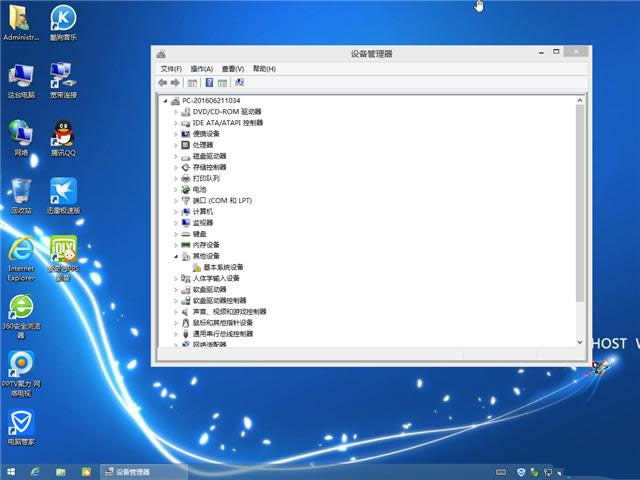Open the 文件(F) menu
640x480 pixels.
[171, 69]
